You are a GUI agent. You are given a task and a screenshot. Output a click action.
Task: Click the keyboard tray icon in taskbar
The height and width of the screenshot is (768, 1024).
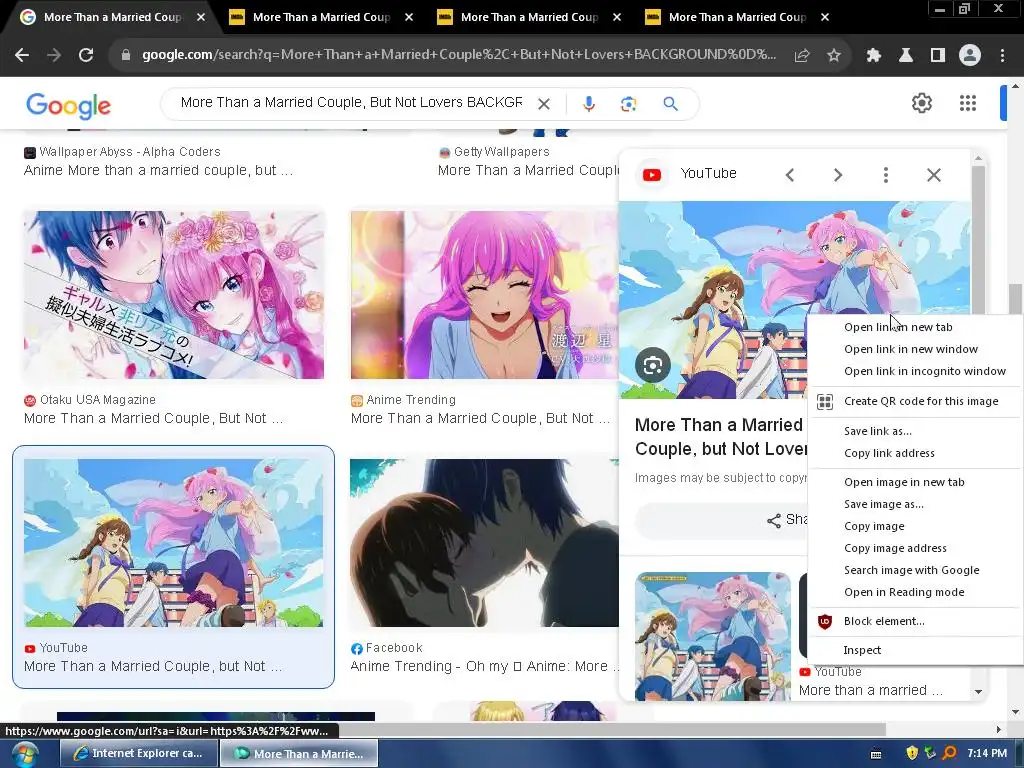tap(876, 754)
